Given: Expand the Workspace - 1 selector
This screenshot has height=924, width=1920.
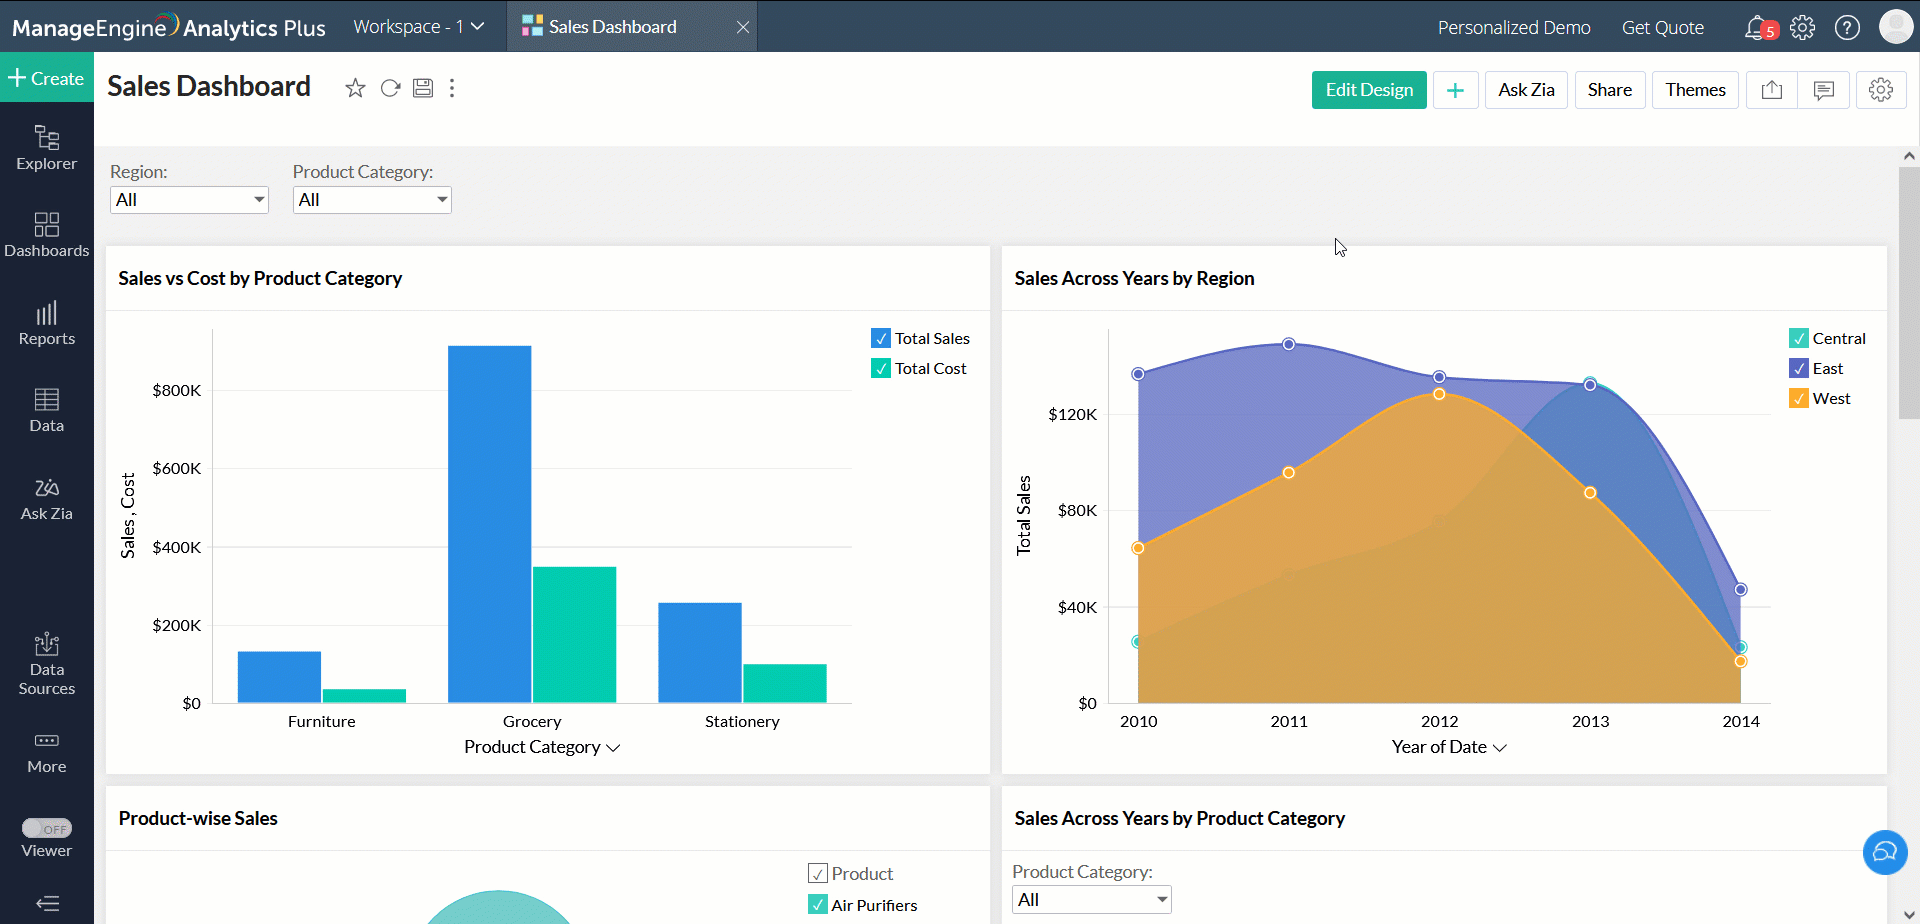Looking at the screenshot, I should pos(418,27).
